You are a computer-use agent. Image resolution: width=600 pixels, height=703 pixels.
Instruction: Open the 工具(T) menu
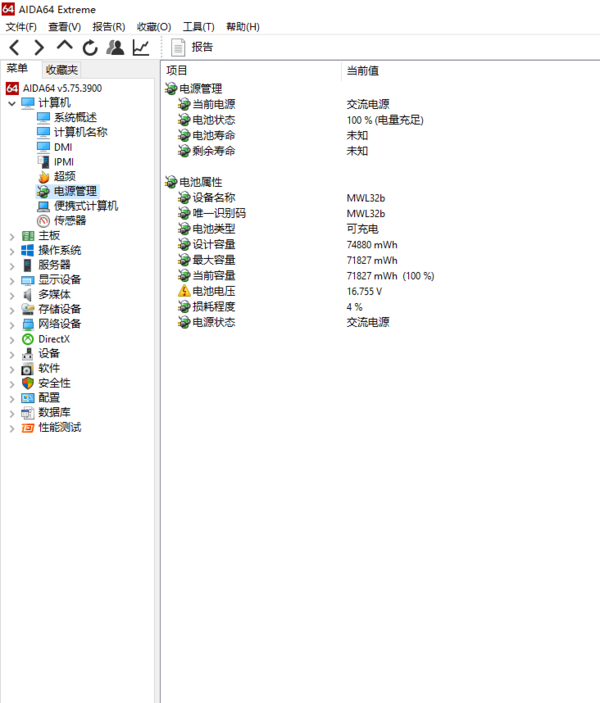coord(199,27)
